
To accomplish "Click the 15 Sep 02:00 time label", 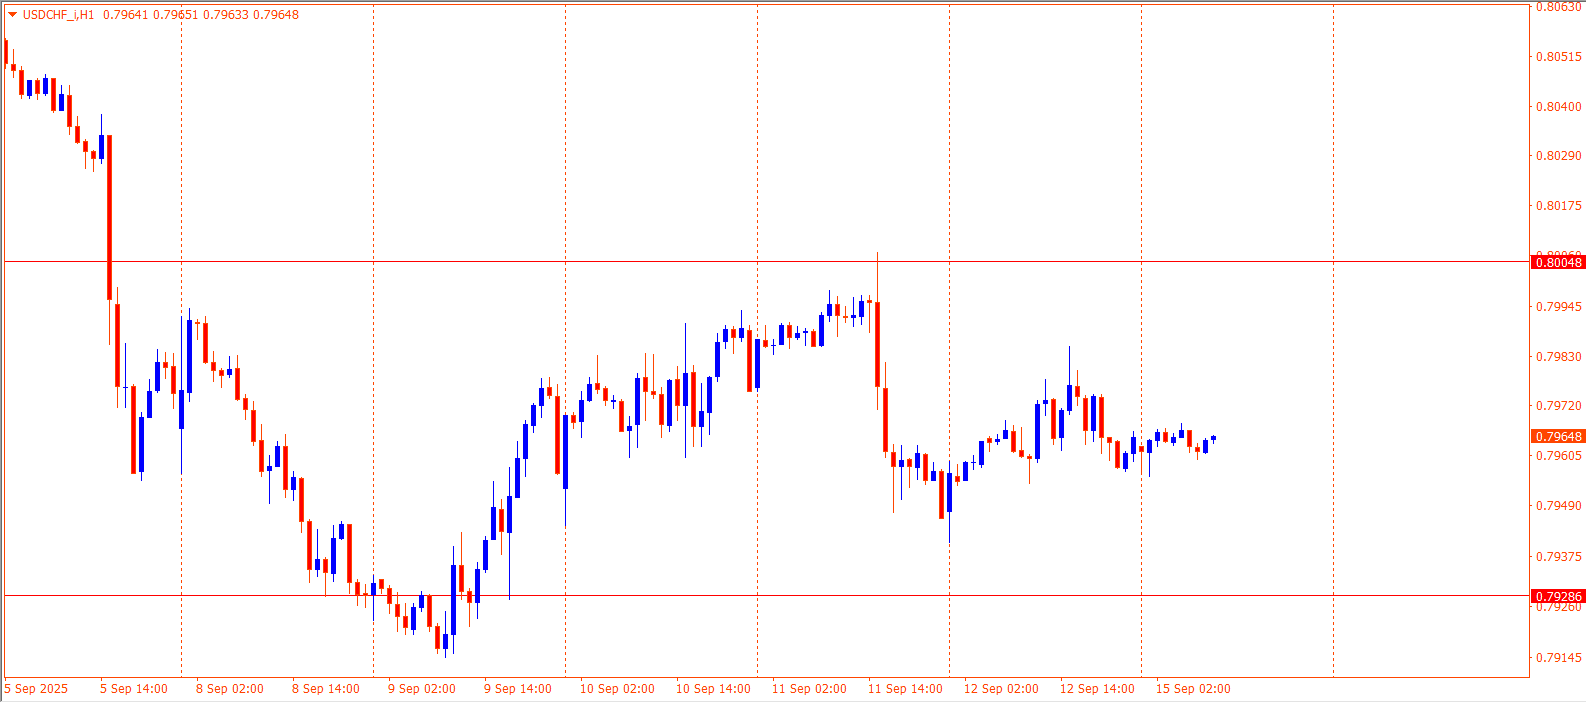I will (1193, 688).
